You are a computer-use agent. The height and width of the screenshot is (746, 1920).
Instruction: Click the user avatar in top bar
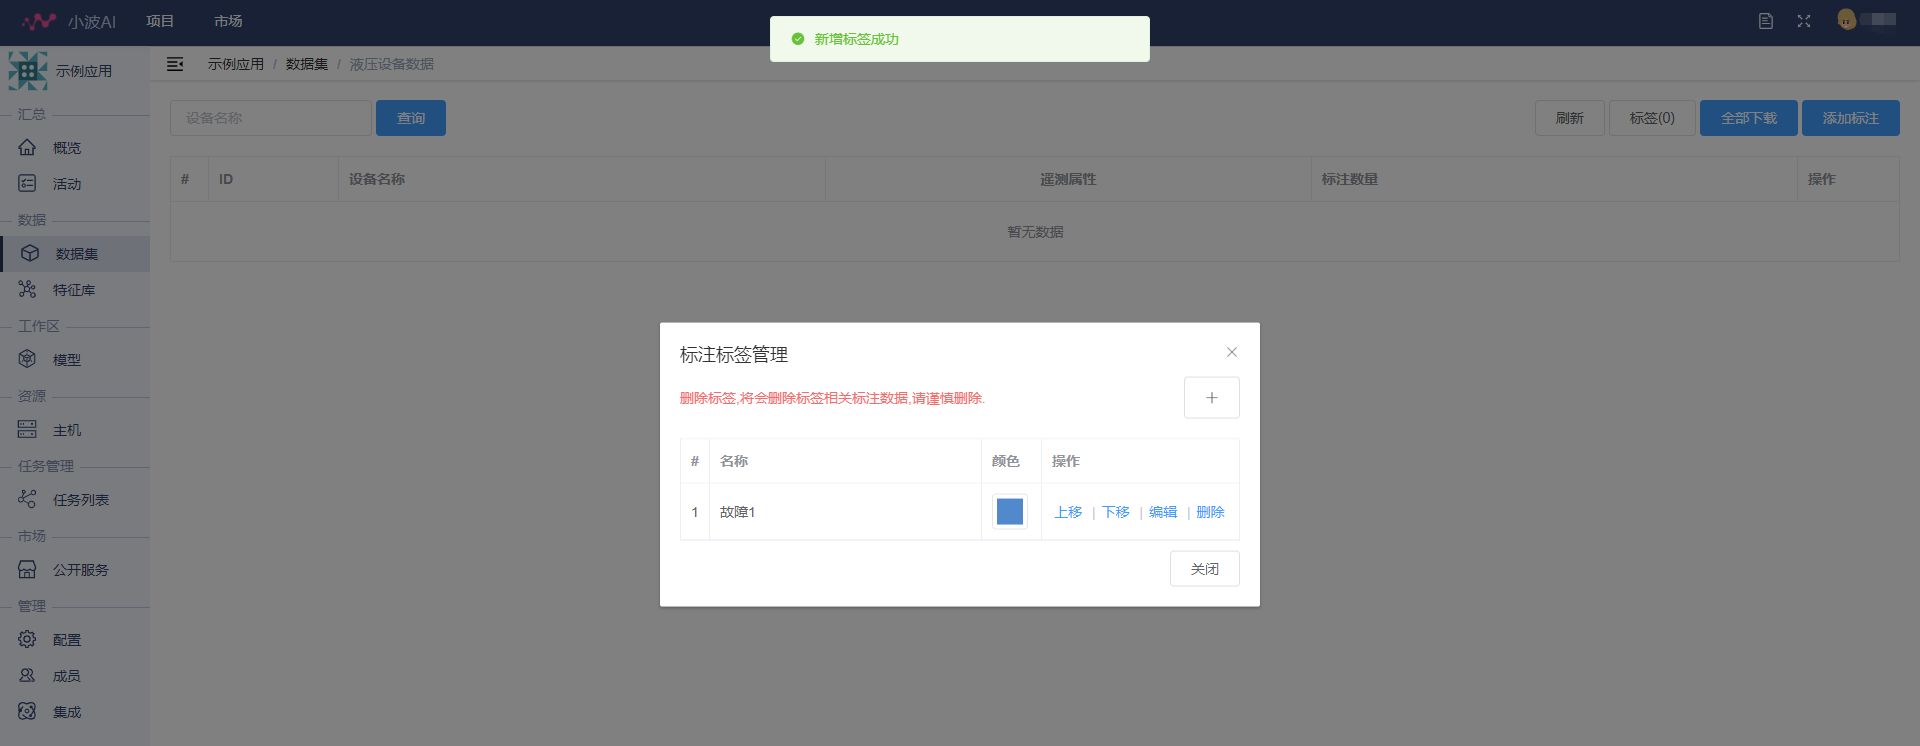point(1847,19)
